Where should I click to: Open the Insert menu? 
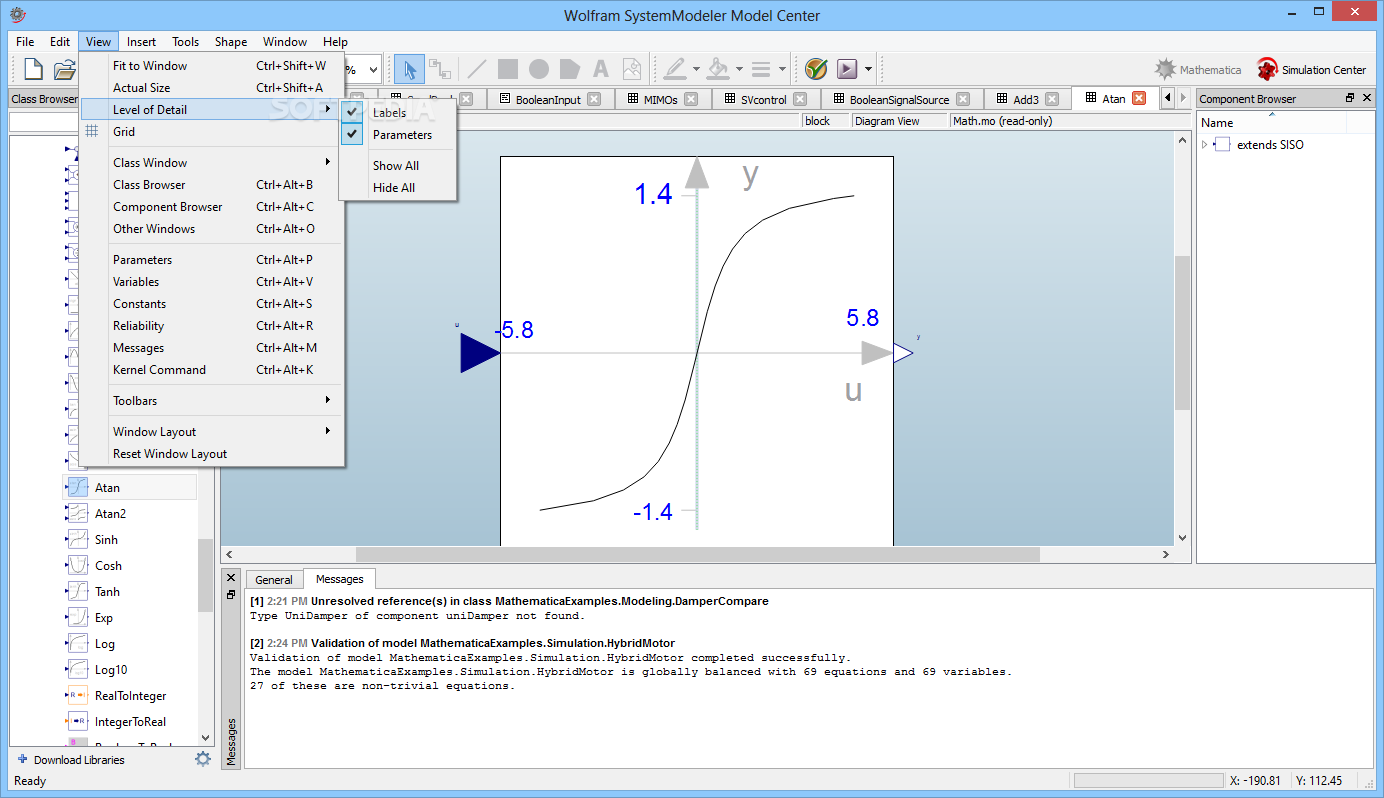[x=141, y=41]
